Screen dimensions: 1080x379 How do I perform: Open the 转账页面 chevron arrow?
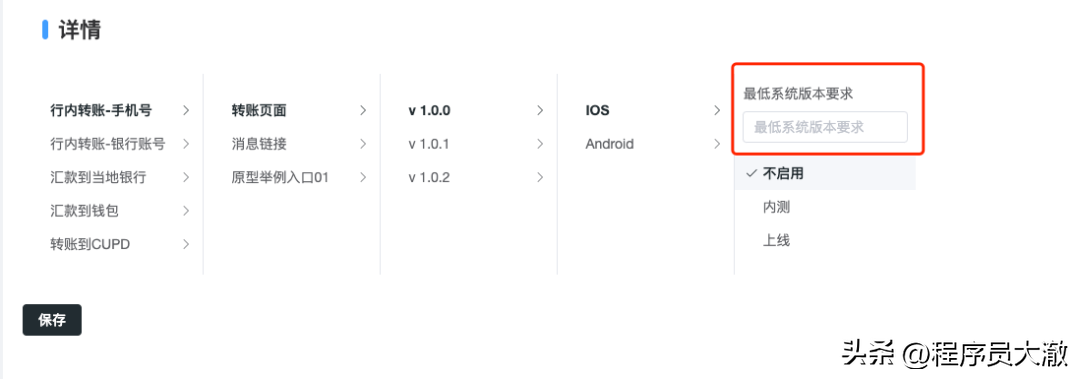[x=363, y=110]
